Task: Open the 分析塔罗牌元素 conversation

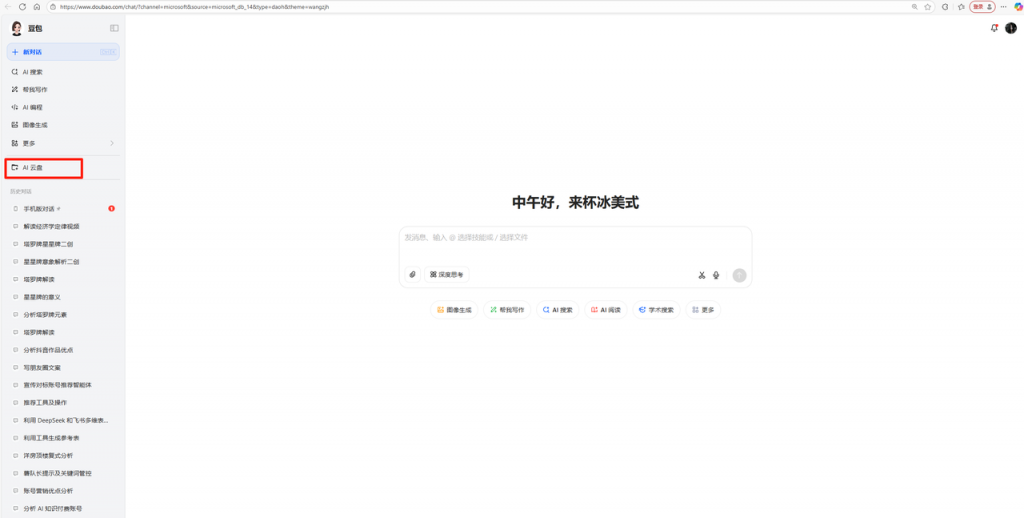Action: [x=63, y=314]
